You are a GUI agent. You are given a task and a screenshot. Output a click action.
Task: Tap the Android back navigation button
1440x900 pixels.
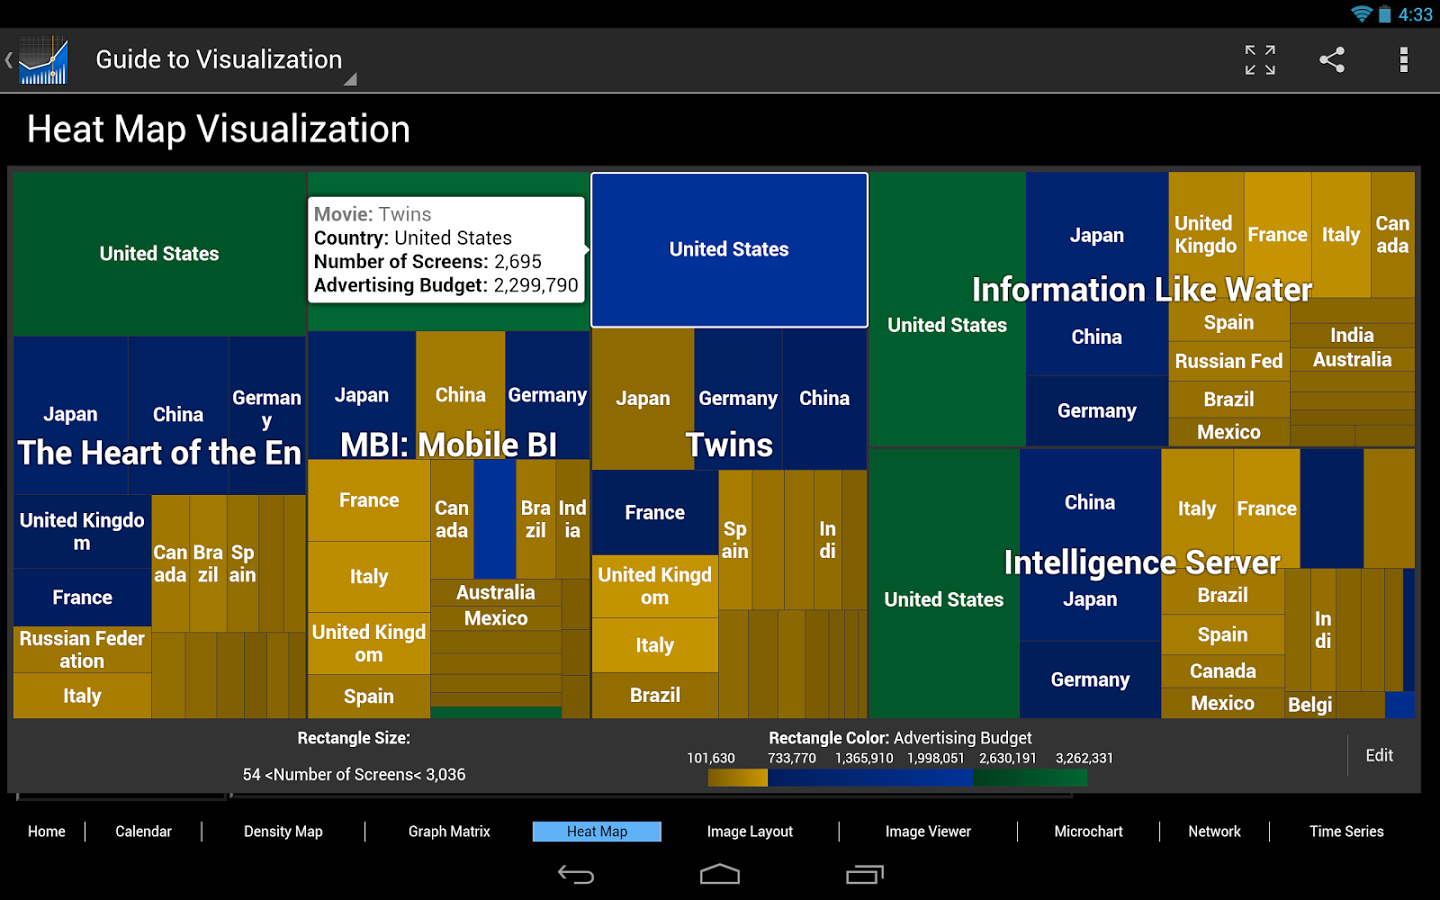pyautogui.click(x=576, y=875)
